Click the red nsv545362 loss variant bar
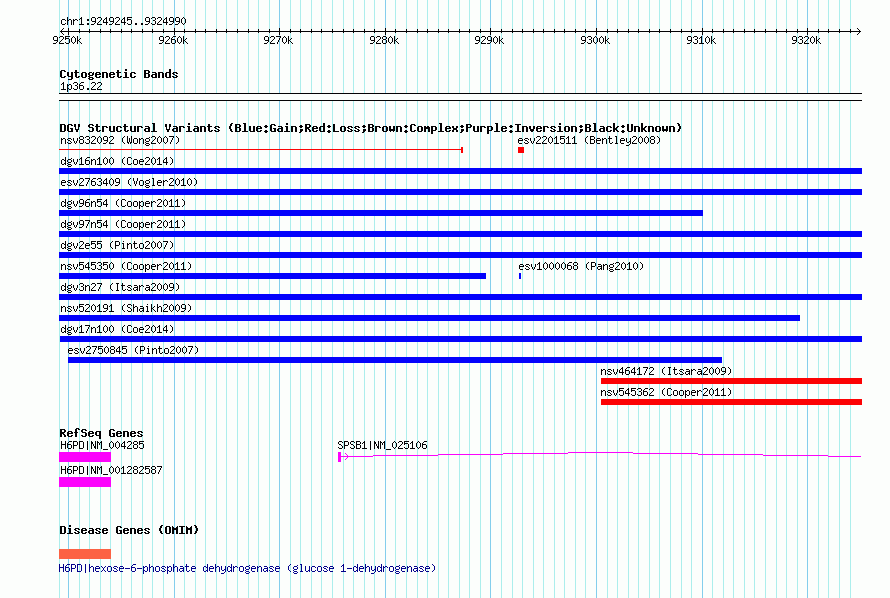The image size is (890, 598). [x=730, y=402]
